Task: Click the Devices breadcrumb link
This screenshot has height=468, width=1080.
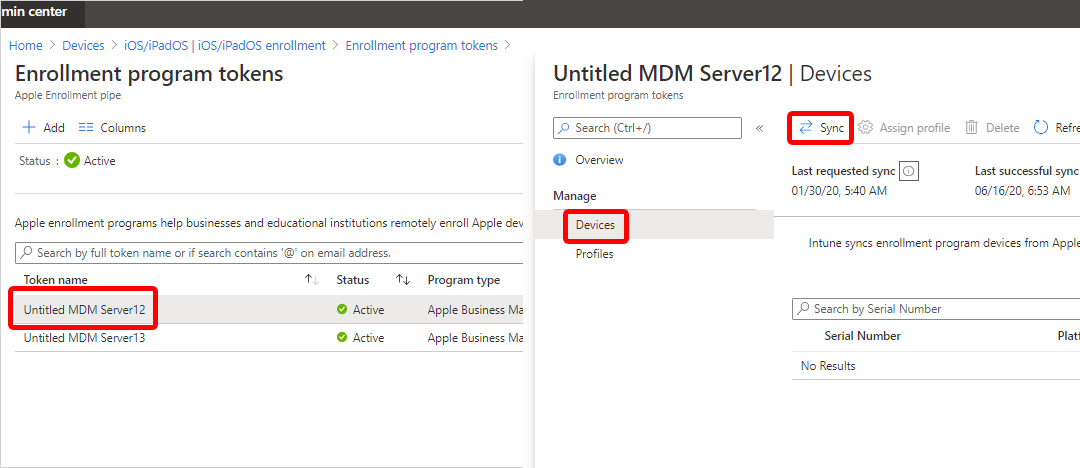Action: pos(83,45)
